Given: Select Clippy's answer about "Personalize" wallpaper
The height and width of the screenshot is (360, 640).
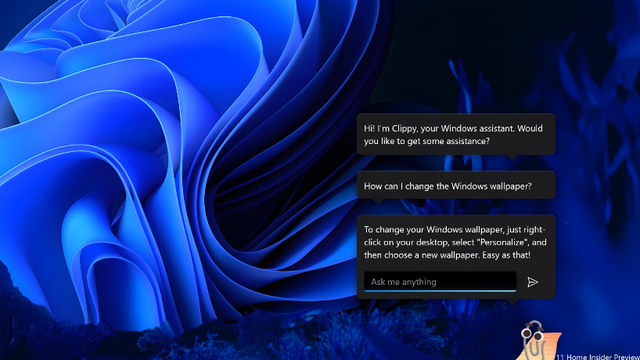Looking at the screenshot, I should [455, 242].
